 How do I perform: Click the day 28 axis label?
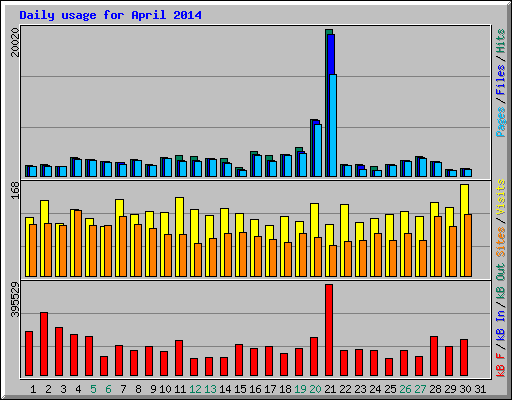[x=435, y=389]
